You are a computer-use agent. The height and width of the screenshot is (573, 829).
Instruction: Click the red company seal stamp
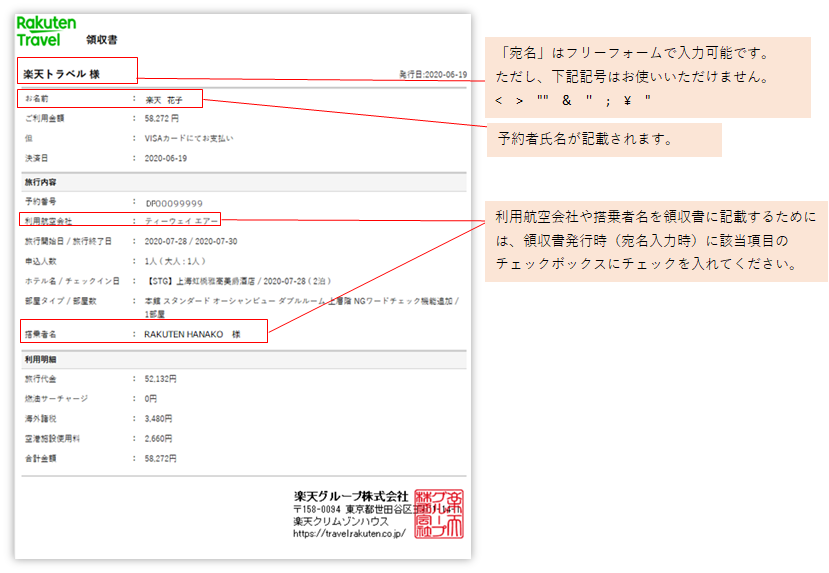(439, 514)
